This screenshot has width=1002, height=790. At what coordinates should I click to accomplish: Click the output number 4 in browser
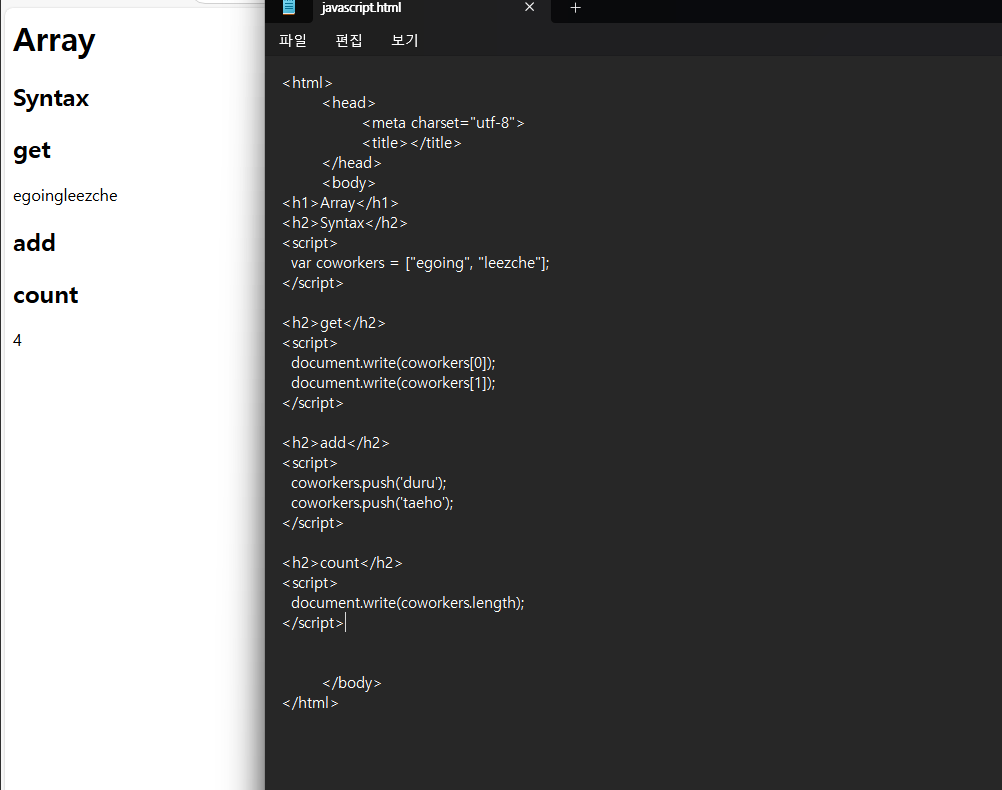pyautogui.click(x=17, y=340)
